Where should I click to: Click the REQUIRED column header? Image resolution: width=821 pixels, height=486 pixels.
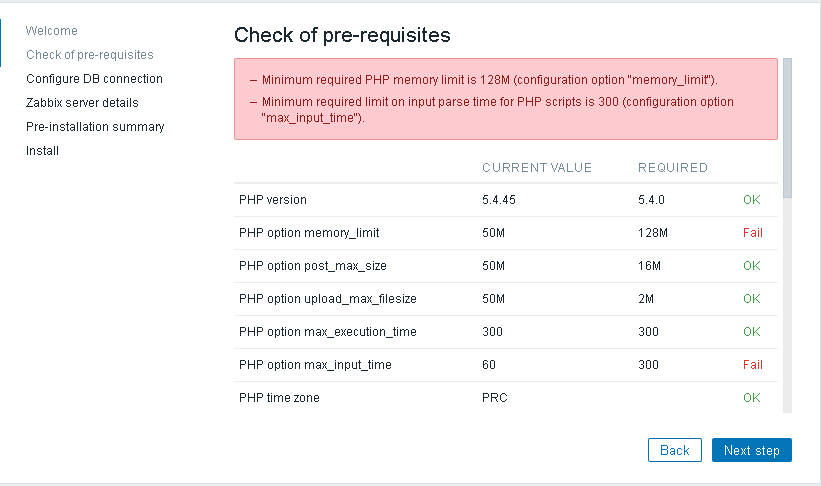(x=673, y=168)
